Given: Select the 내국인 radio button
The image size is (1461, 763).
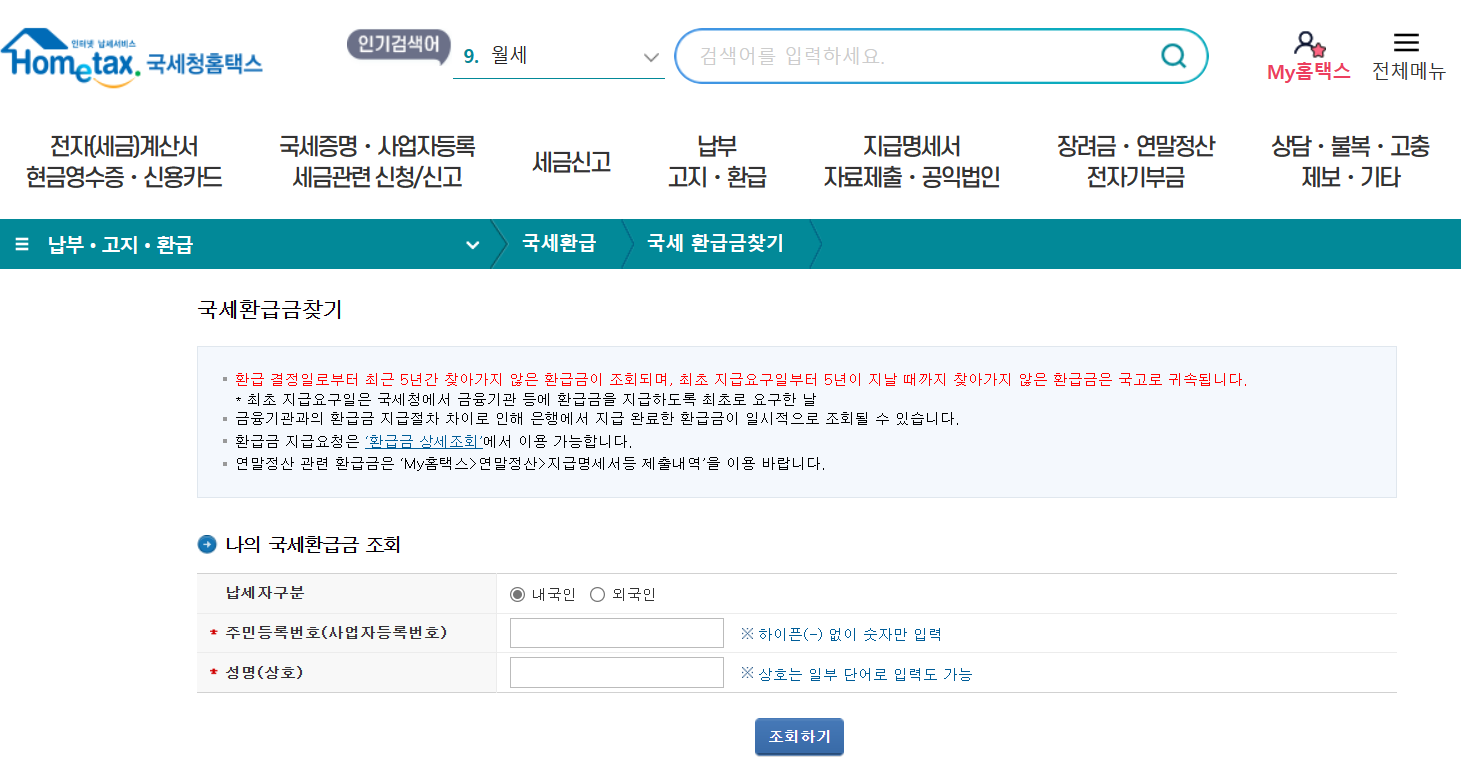Looking at the screenshot, I should 516,593.
